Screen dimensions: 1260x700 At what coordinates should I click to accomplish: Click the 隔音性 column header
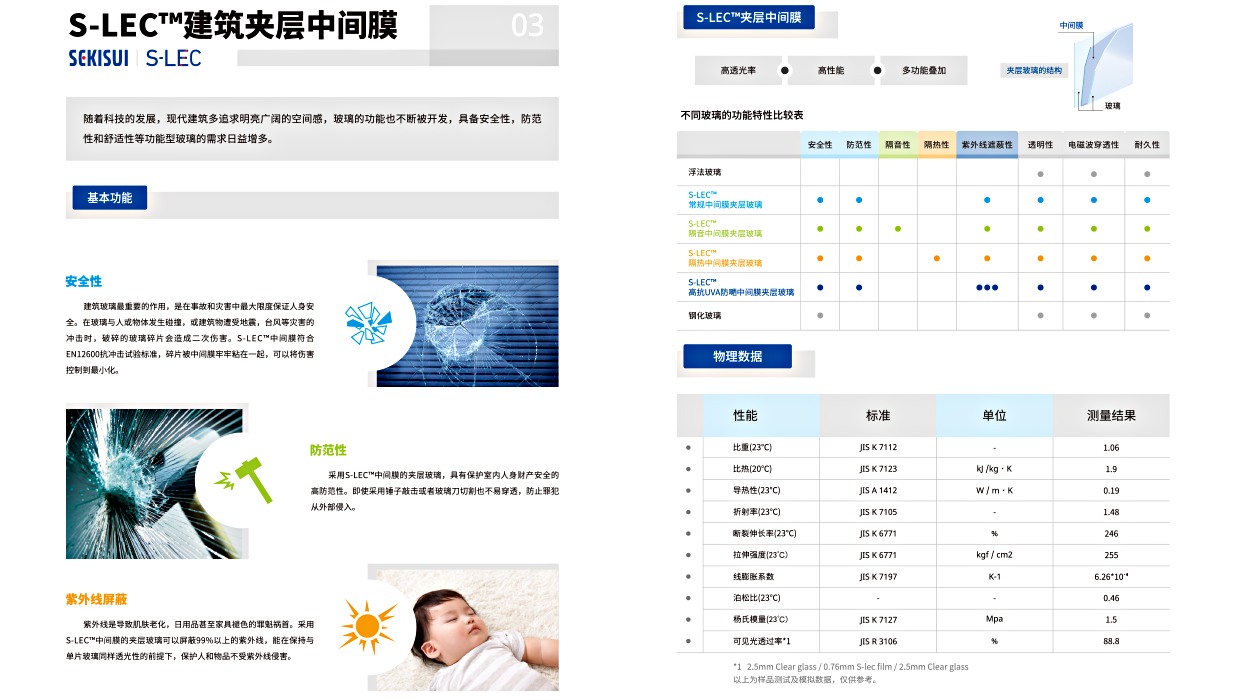point(898,145)
